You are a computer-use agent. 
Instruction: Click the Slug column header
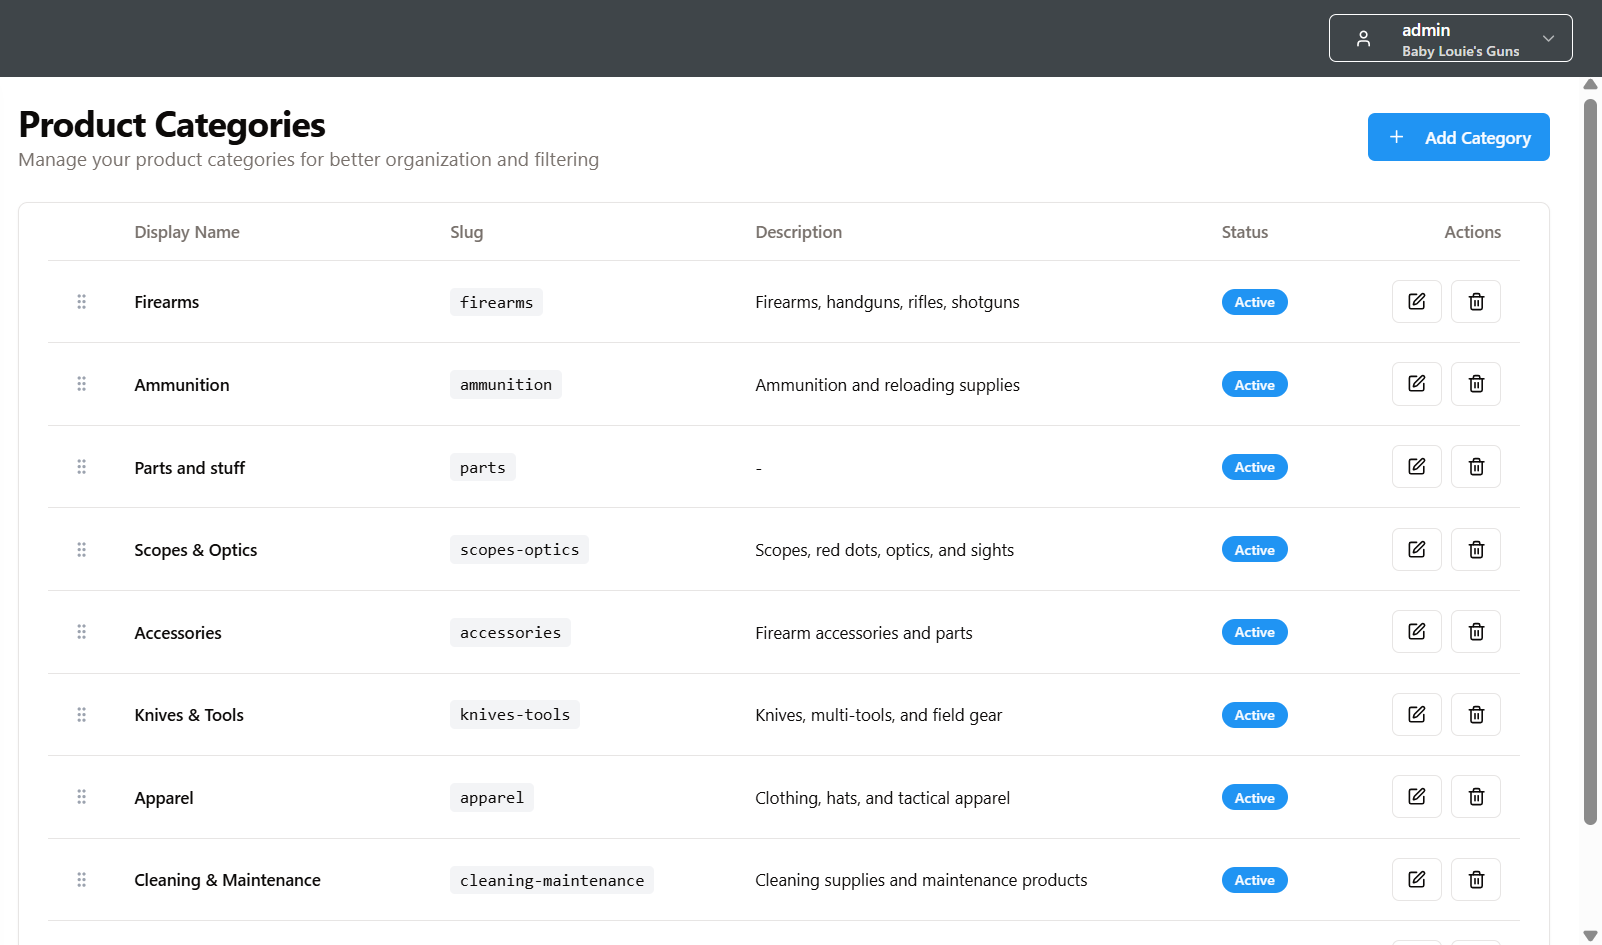pos(466,232)
